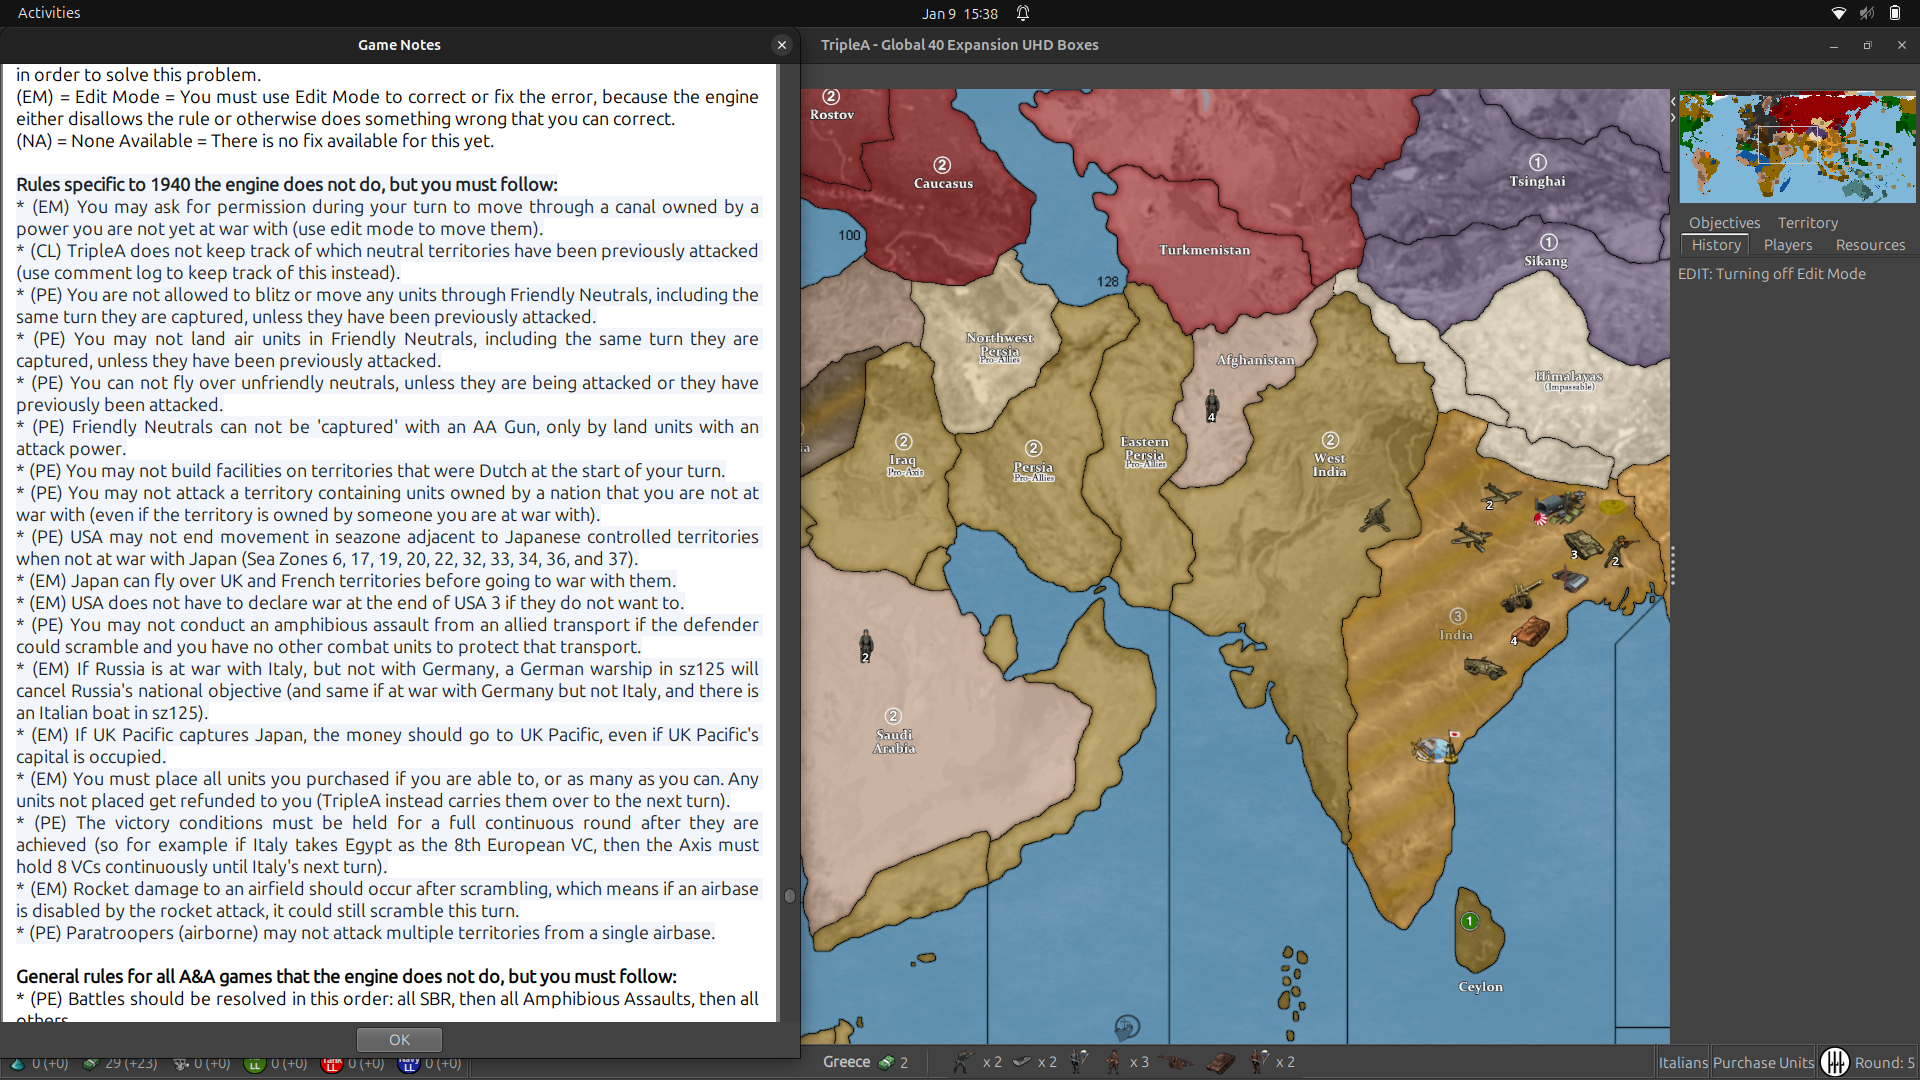The image size is (1920, 1080).
Task: Click OK to close the Game Notes dialog
Action: [399, 1039]
